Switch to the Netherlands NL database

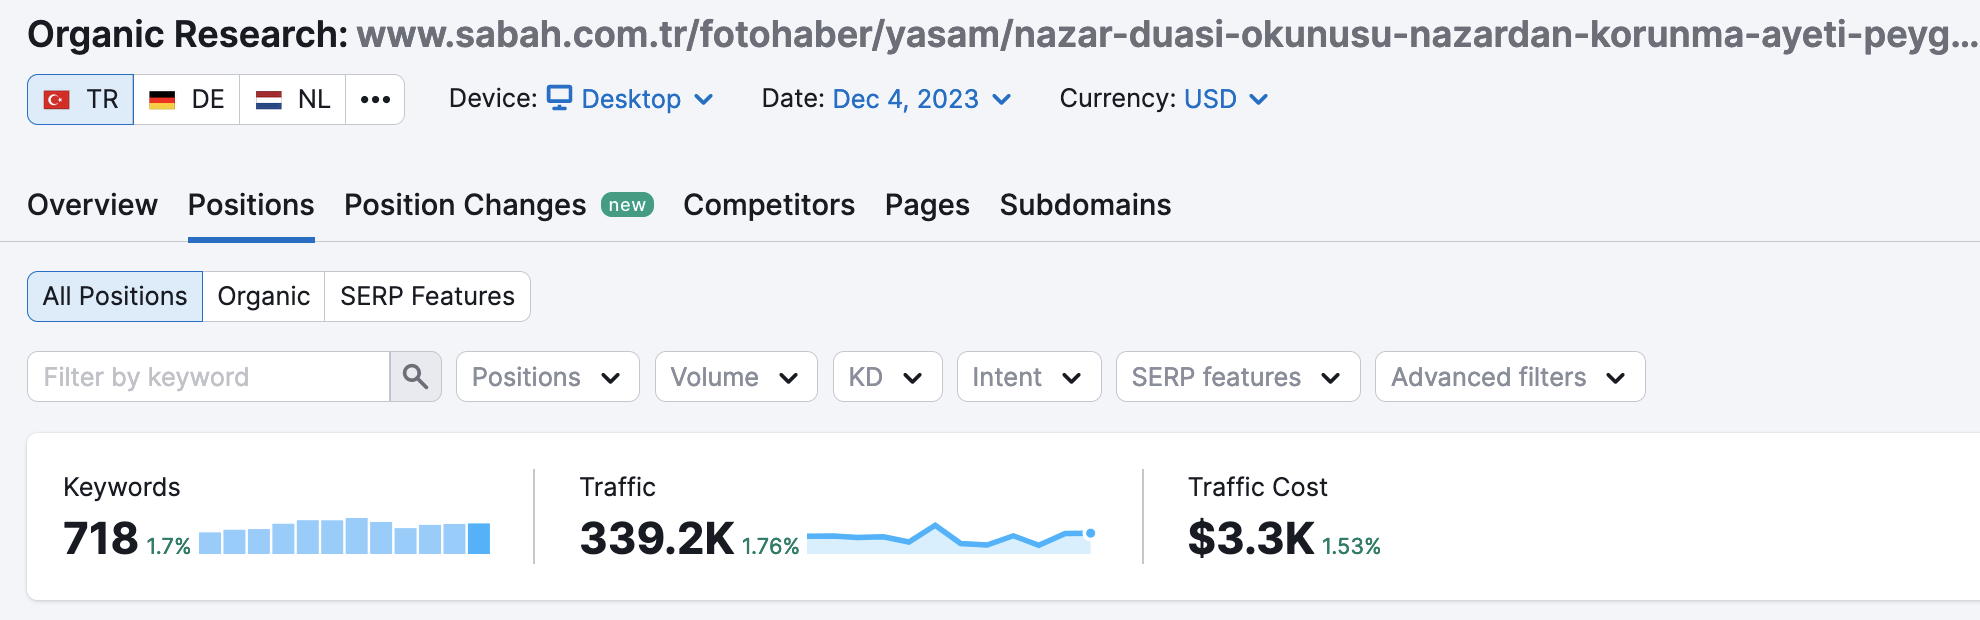(293, 99)
